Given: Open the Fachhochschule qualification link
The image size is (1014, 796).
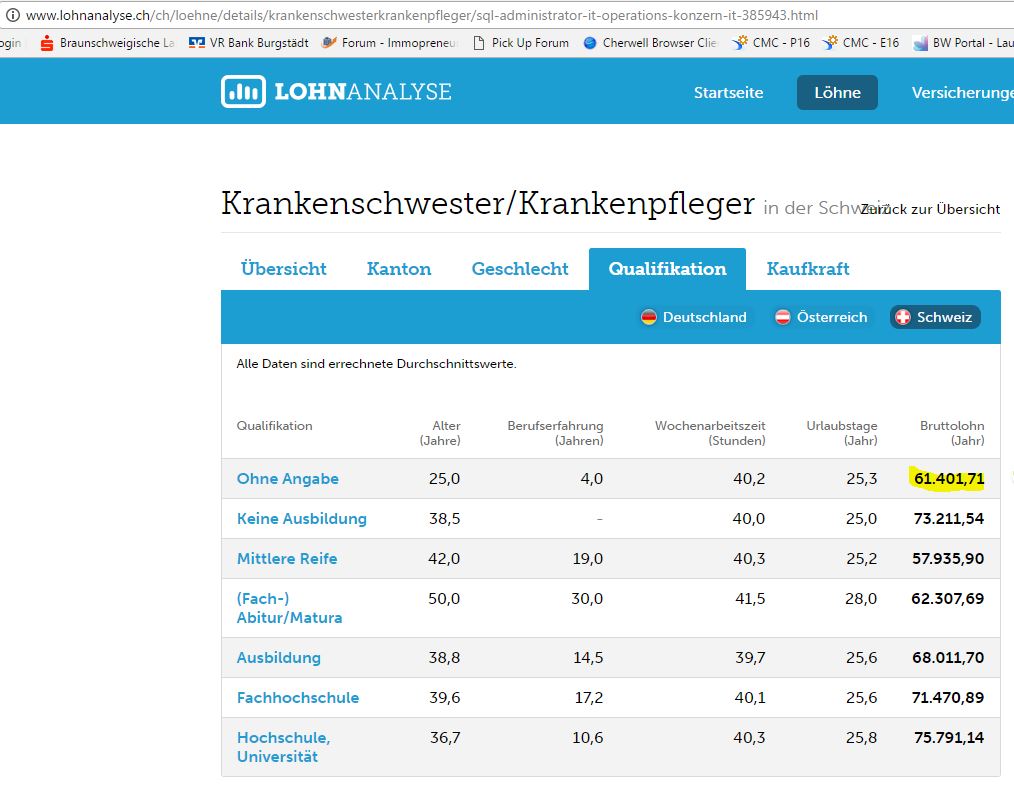Looking at the screenshot, I should 297,698.
